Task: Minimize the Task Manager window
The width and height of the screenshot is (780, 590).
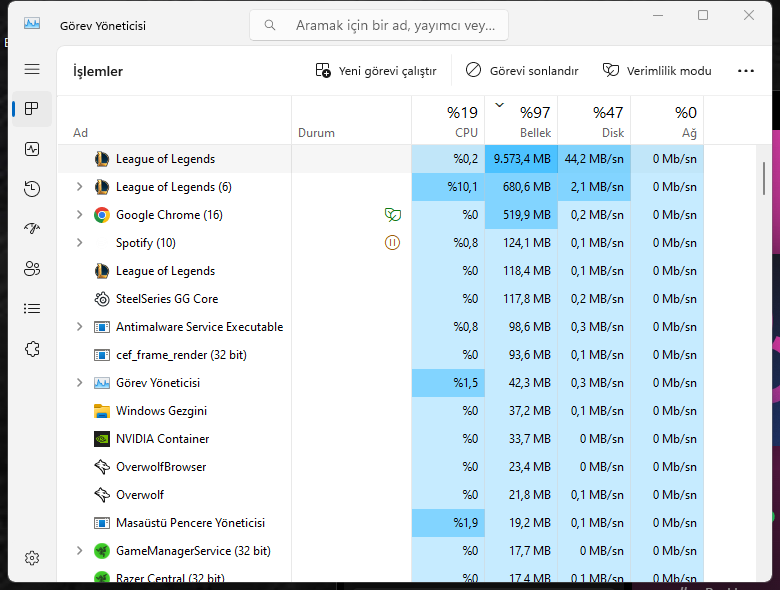Action: (x=658, y=15)
